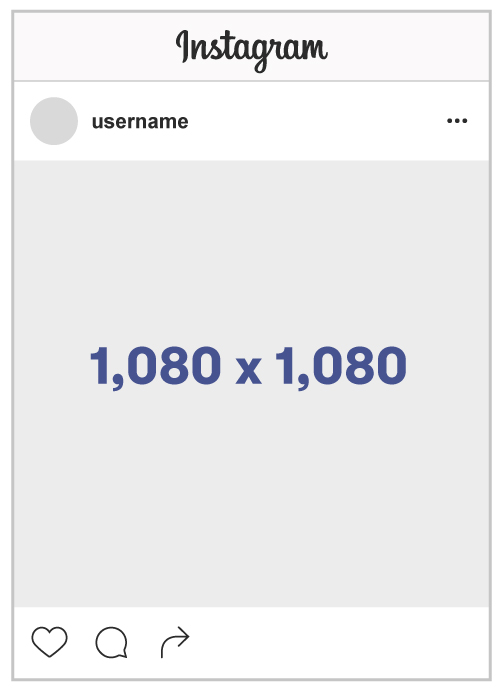The width and height of the screenshot is (500, 699).
Task: Click the top Instagram header bar
Action: pos(252,47)
